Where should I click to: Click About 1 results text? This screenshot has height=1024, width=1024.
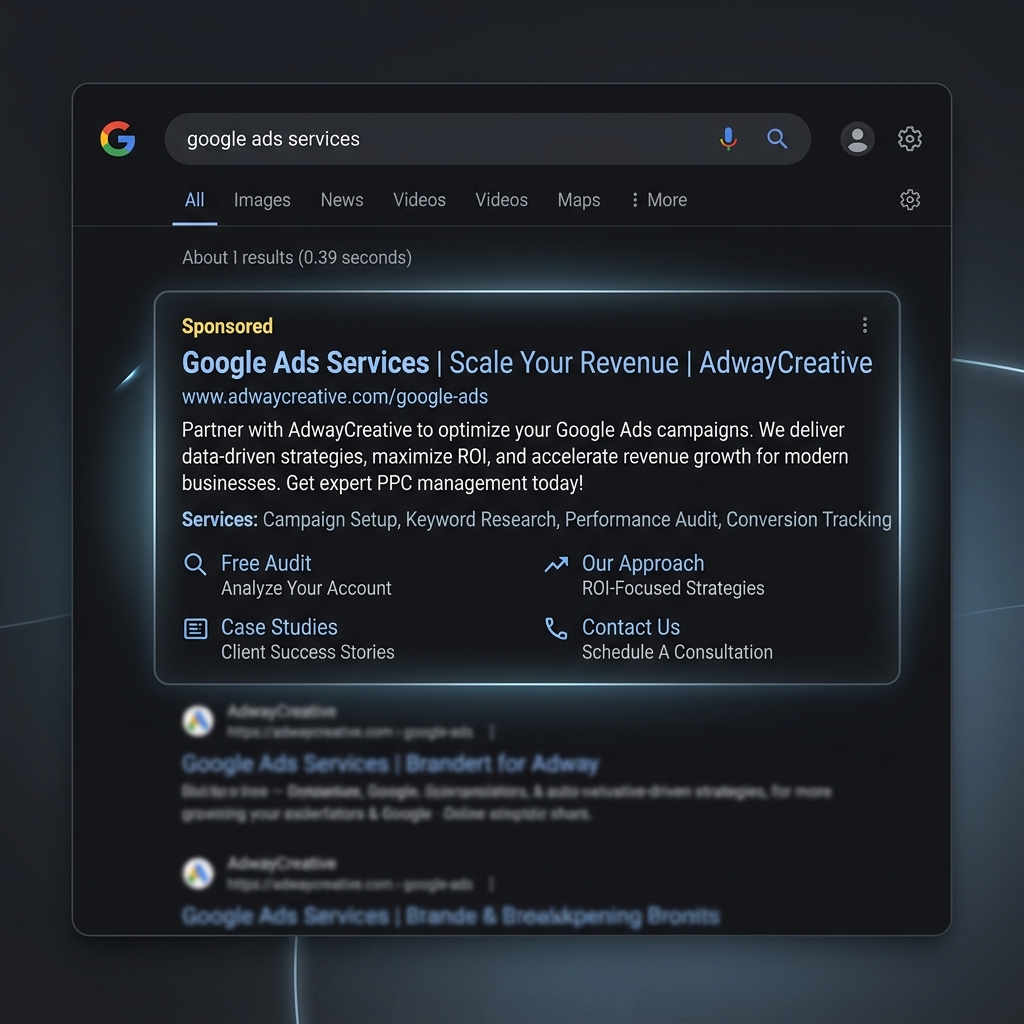pos(296,257)
